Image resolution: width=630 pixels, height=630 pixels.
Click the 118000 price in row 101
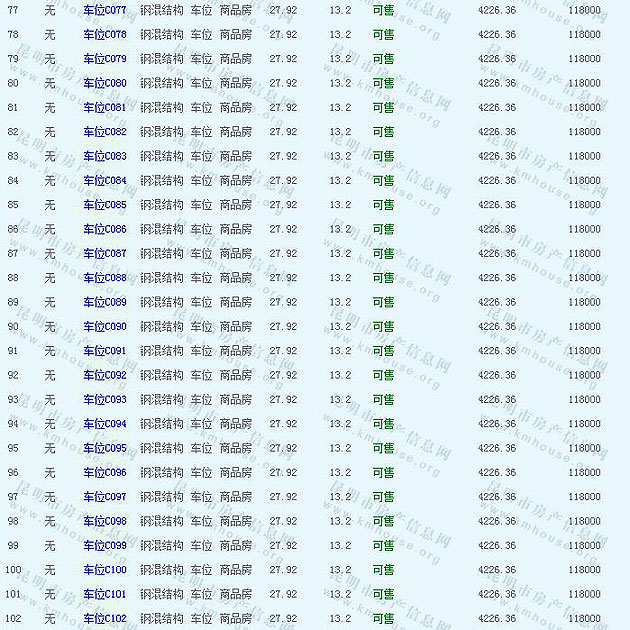[x=584, y=594]
